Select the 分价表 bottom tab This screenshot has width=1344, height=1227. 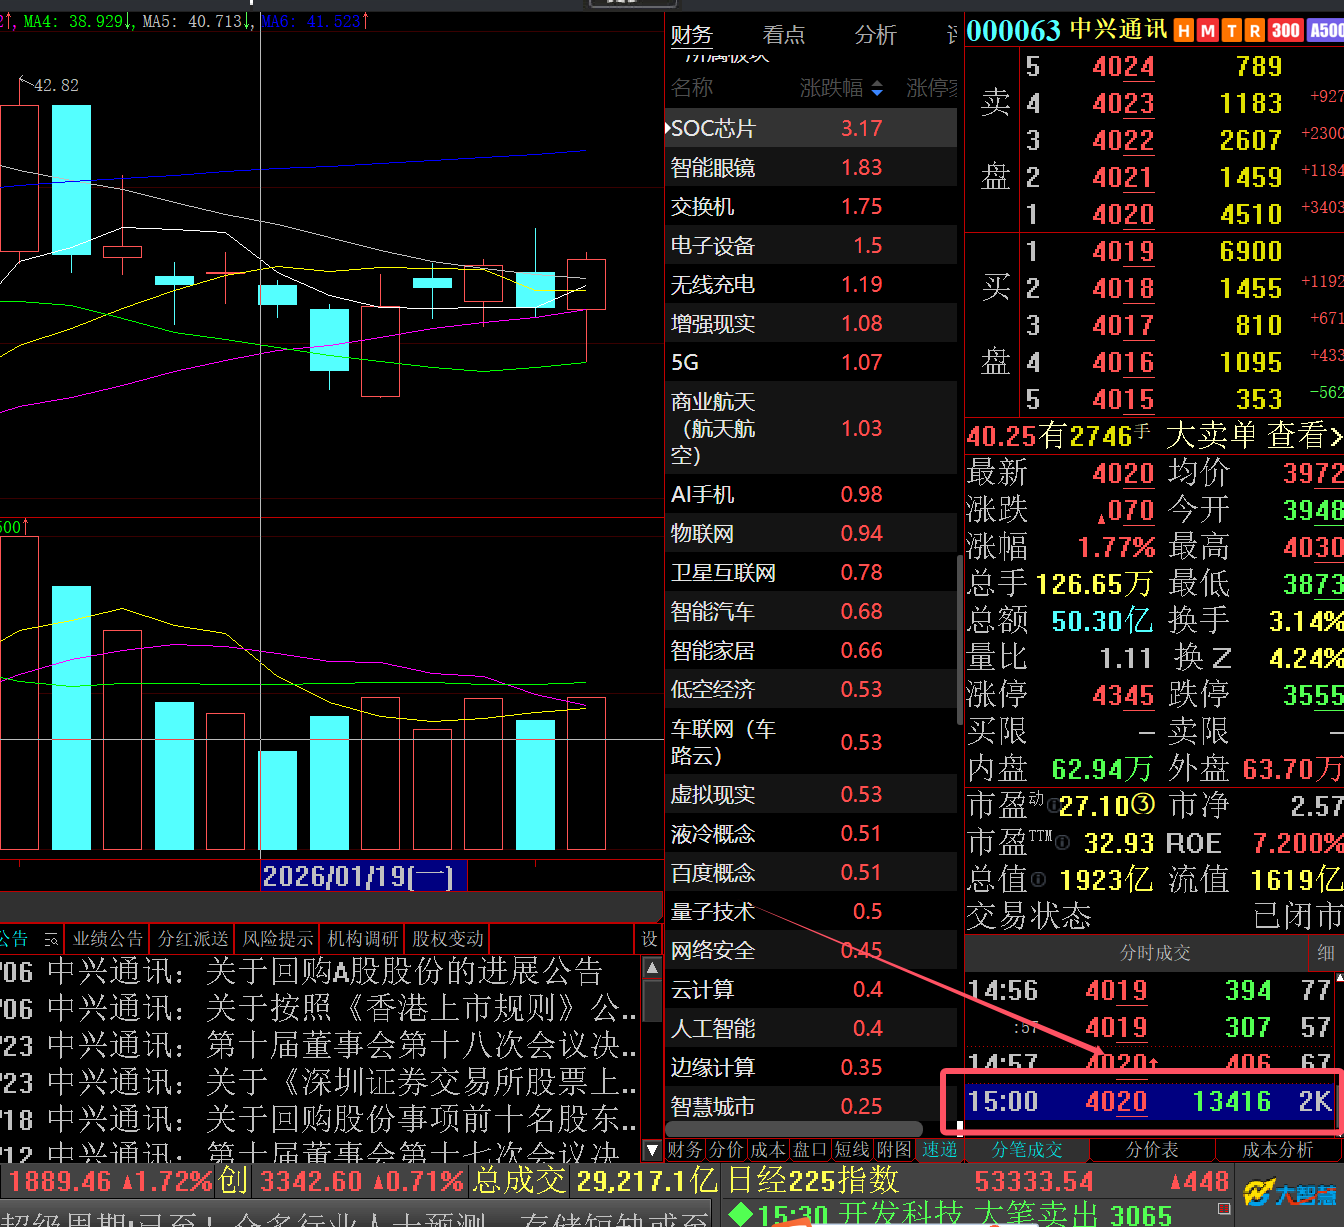coord(1152,1150)
